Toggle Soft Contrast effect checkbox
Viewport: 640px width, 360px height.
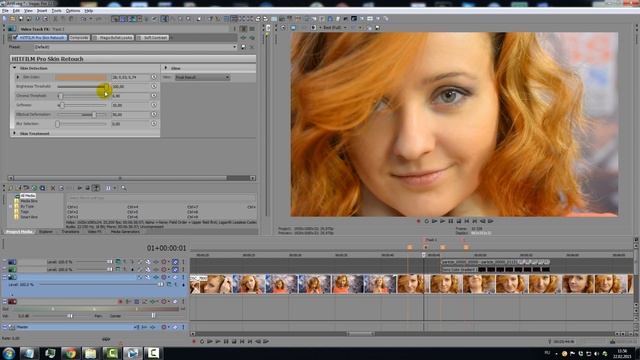(x=139, y=38)
